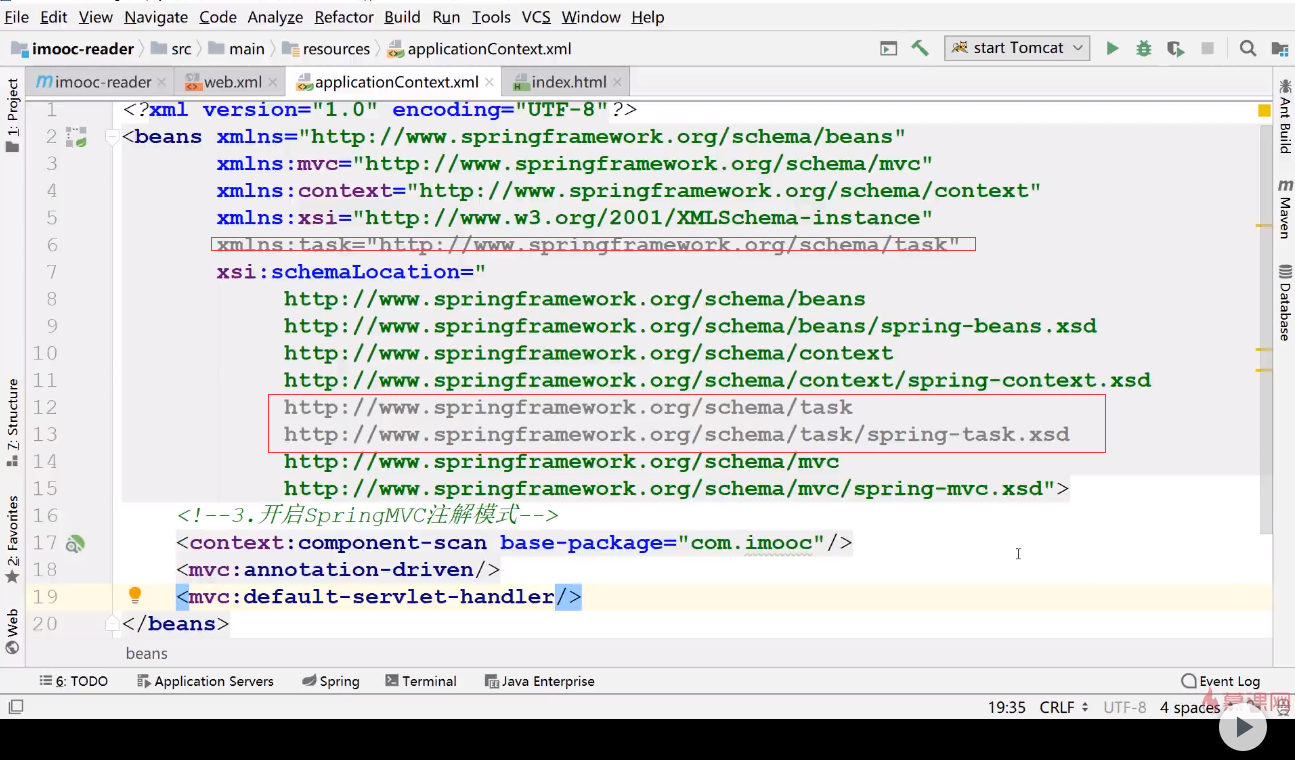1295x760 pixels.
Task: Open the Event Log
Action: [1221, 681]
